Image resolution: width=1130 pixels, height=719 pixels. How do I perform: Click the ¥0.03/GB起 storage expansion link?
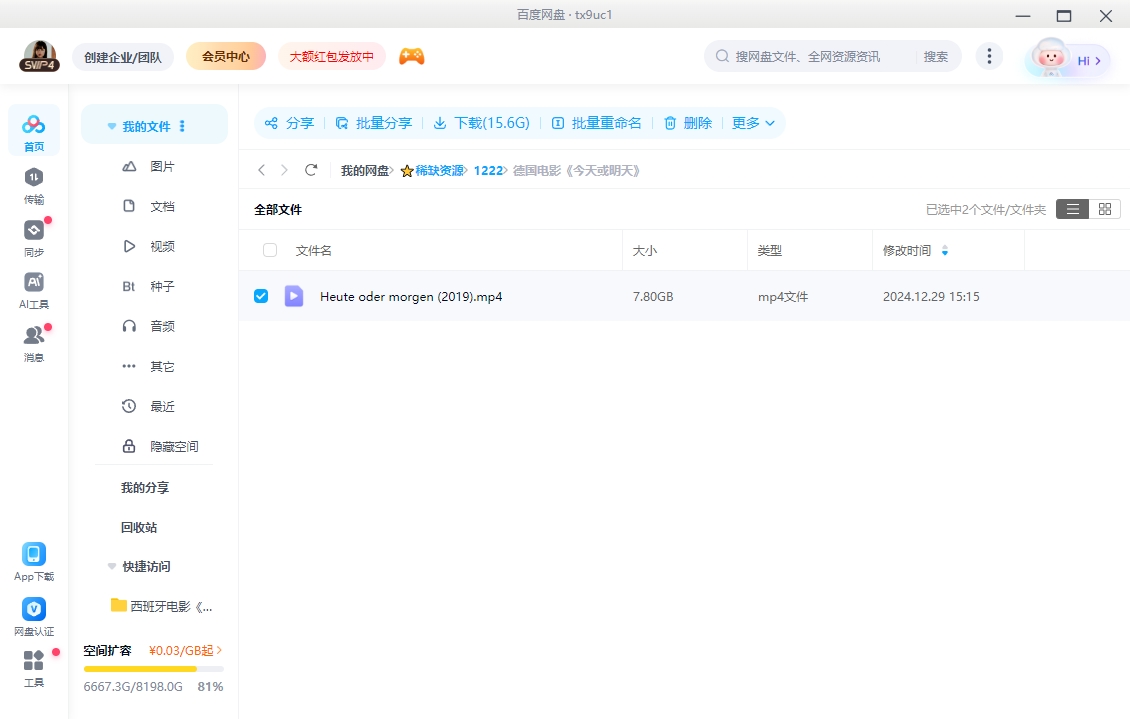pyautogui.click(x=185, y=650)
